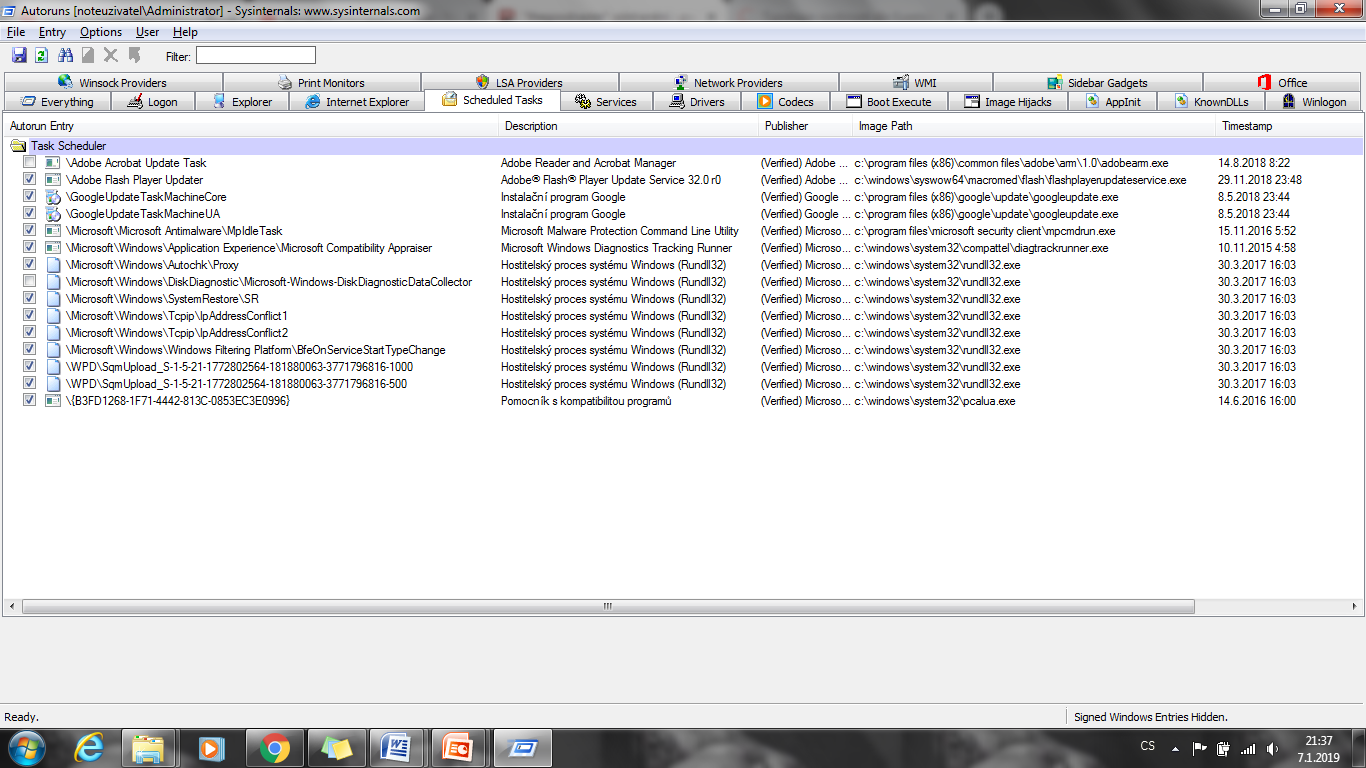This screenshot has width=1366, height=768.
Task: Click the green Refresh toolbar icon
Action: pos(42,55)
